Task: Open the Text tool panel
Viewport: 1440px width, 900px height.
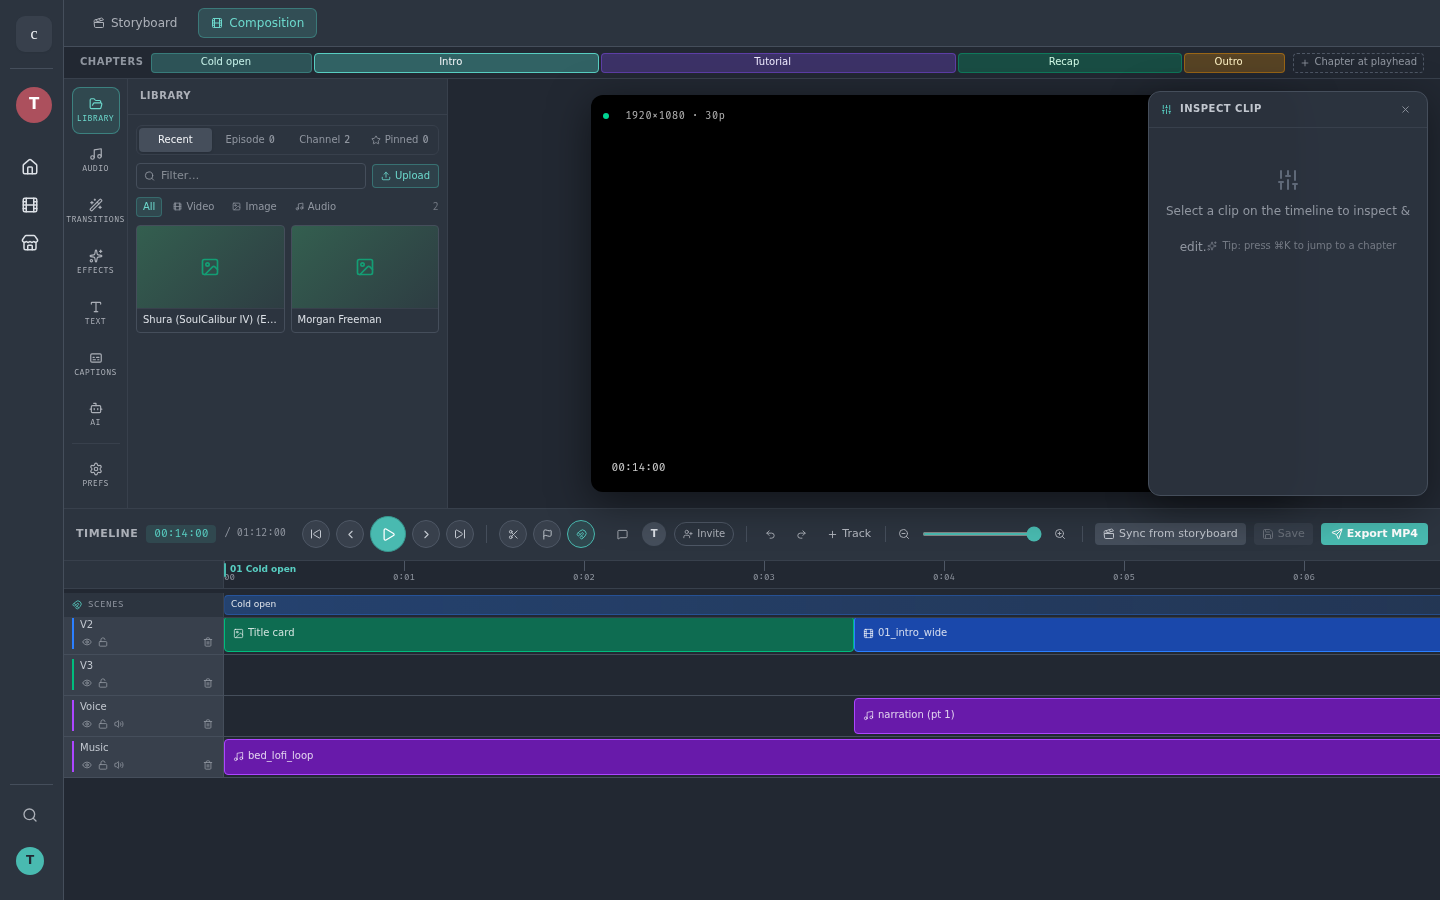Action: point(96,313)
